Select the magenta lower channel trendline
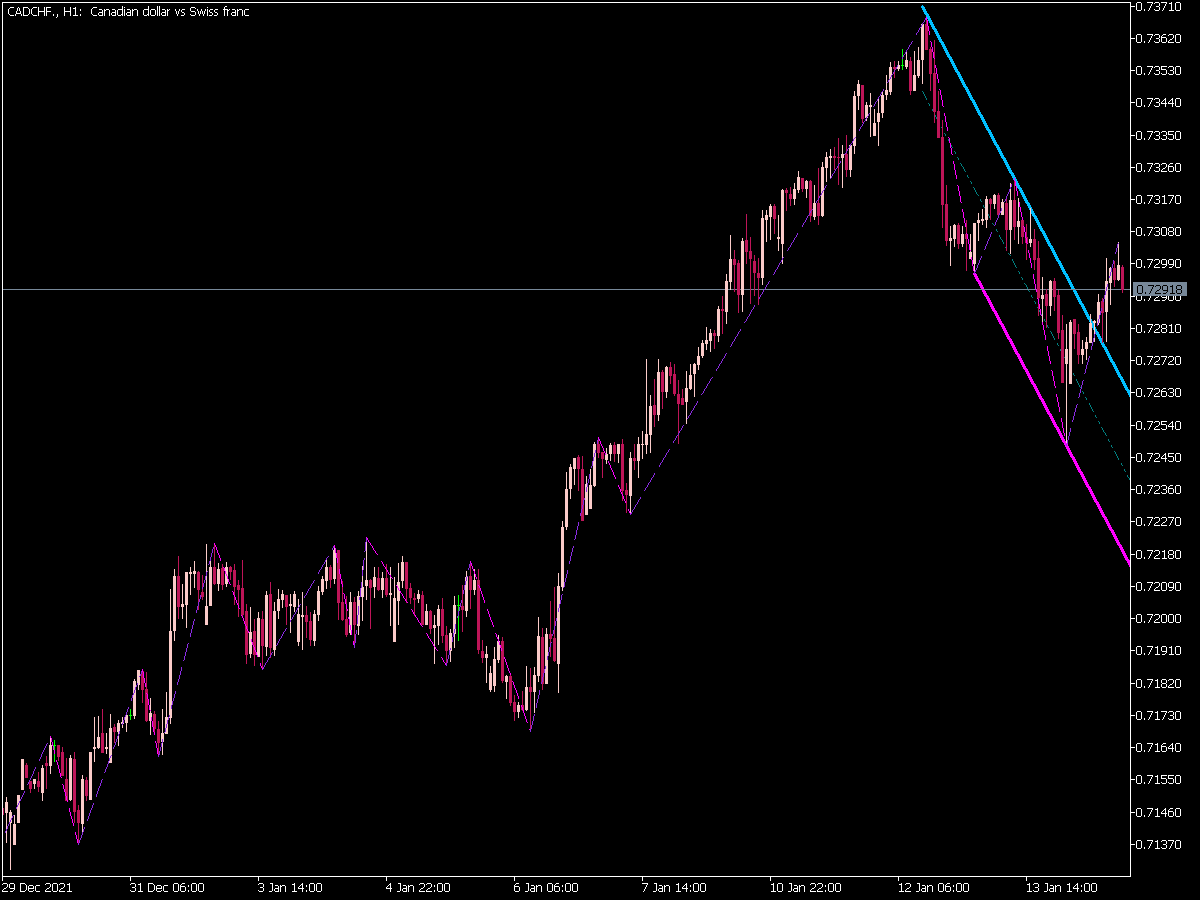The image size is (1200, 900). coord(1050,419)
